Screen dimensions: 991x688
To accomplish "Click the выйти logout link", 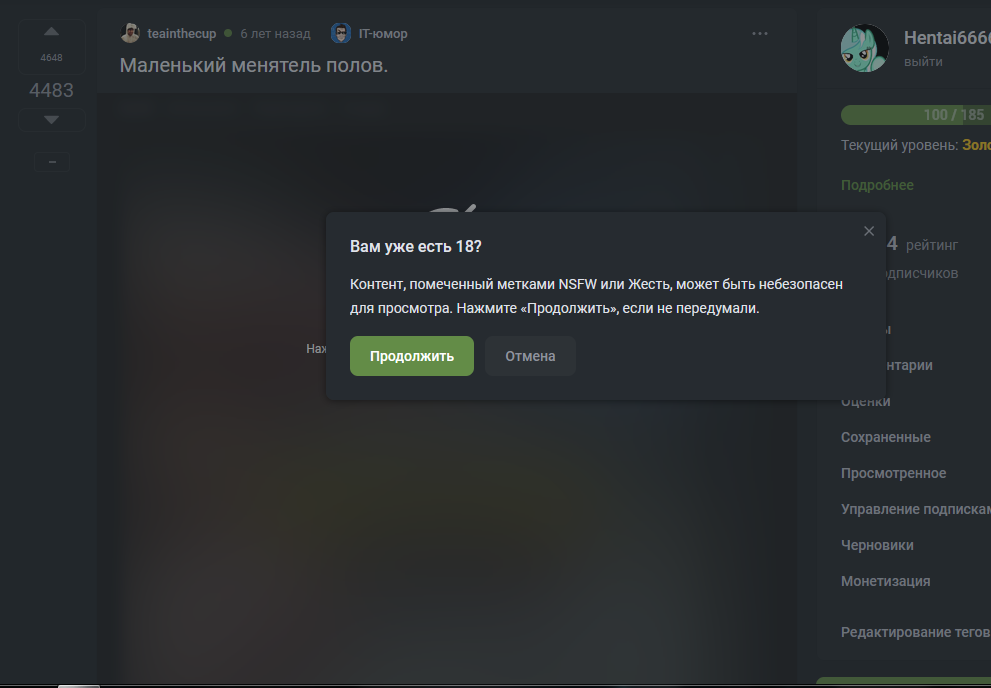I will tap(923, 62).
